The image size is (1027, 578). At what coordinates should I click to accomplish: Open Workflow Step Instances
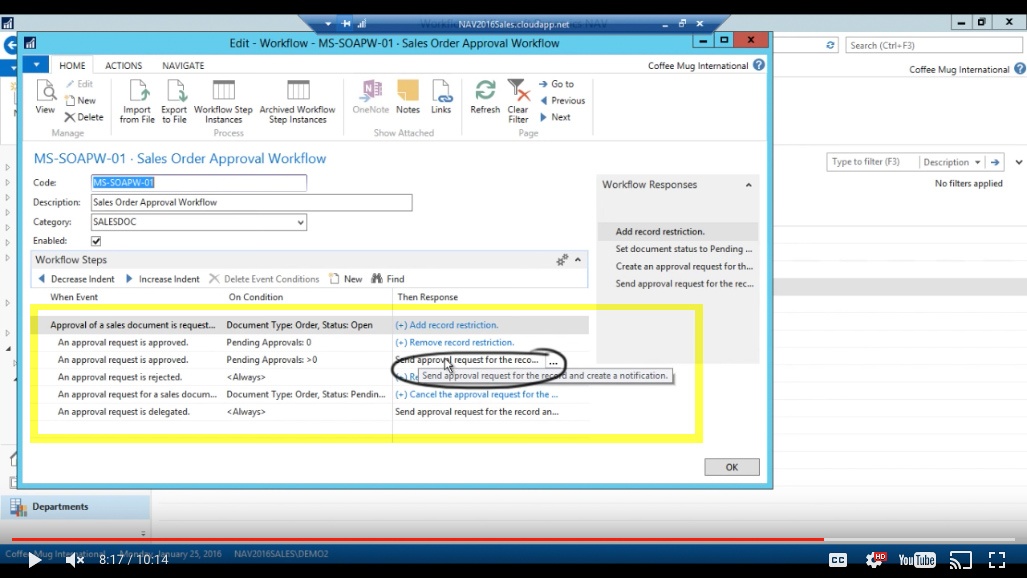tap(223, 101)
